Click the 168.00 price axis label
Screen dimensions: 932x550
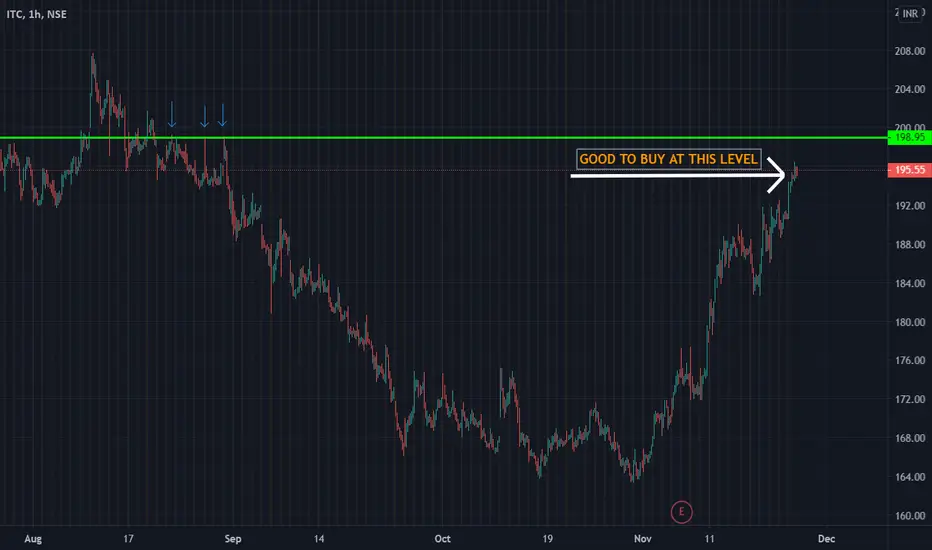point(909,438)
